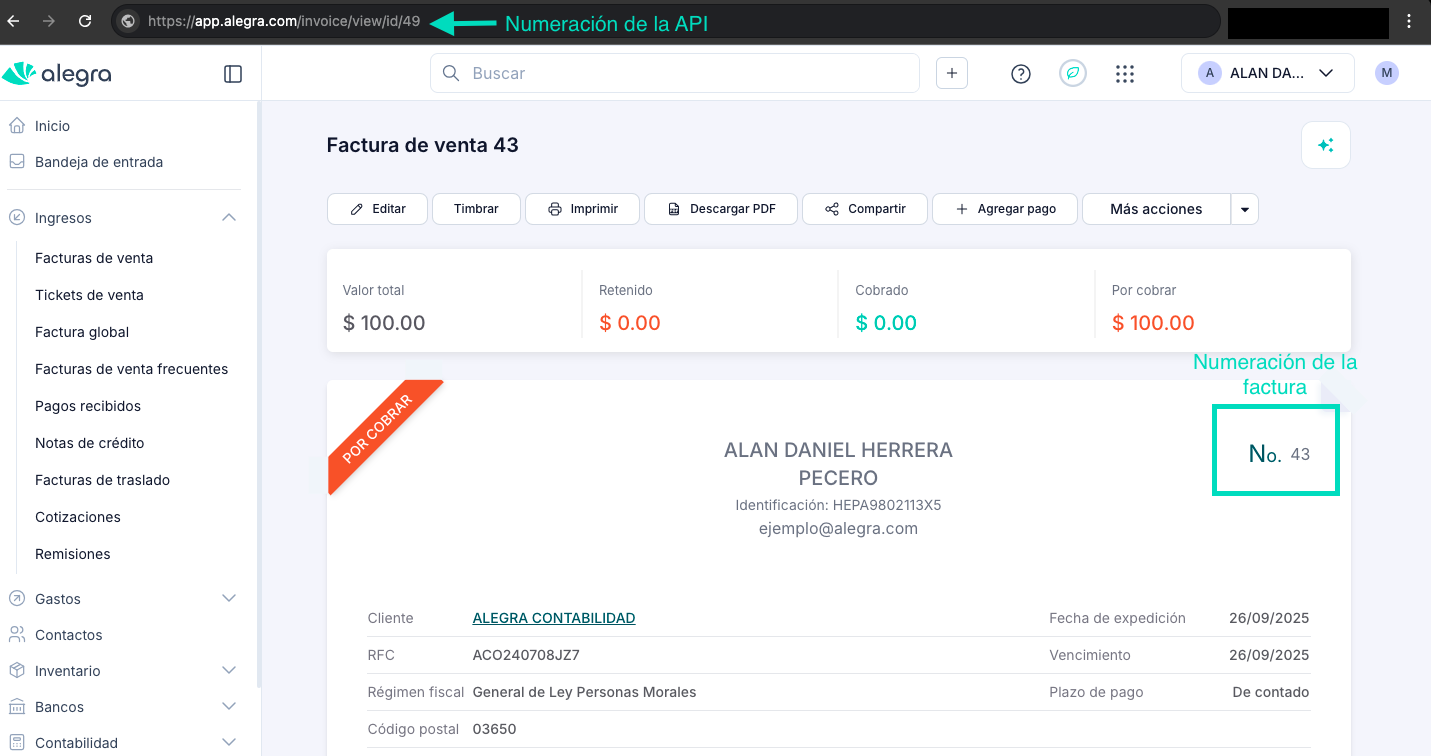This screenshot has height=756, width=1431.
Task: Collapse the Ingresos section chevron
Action: point(229,217)
